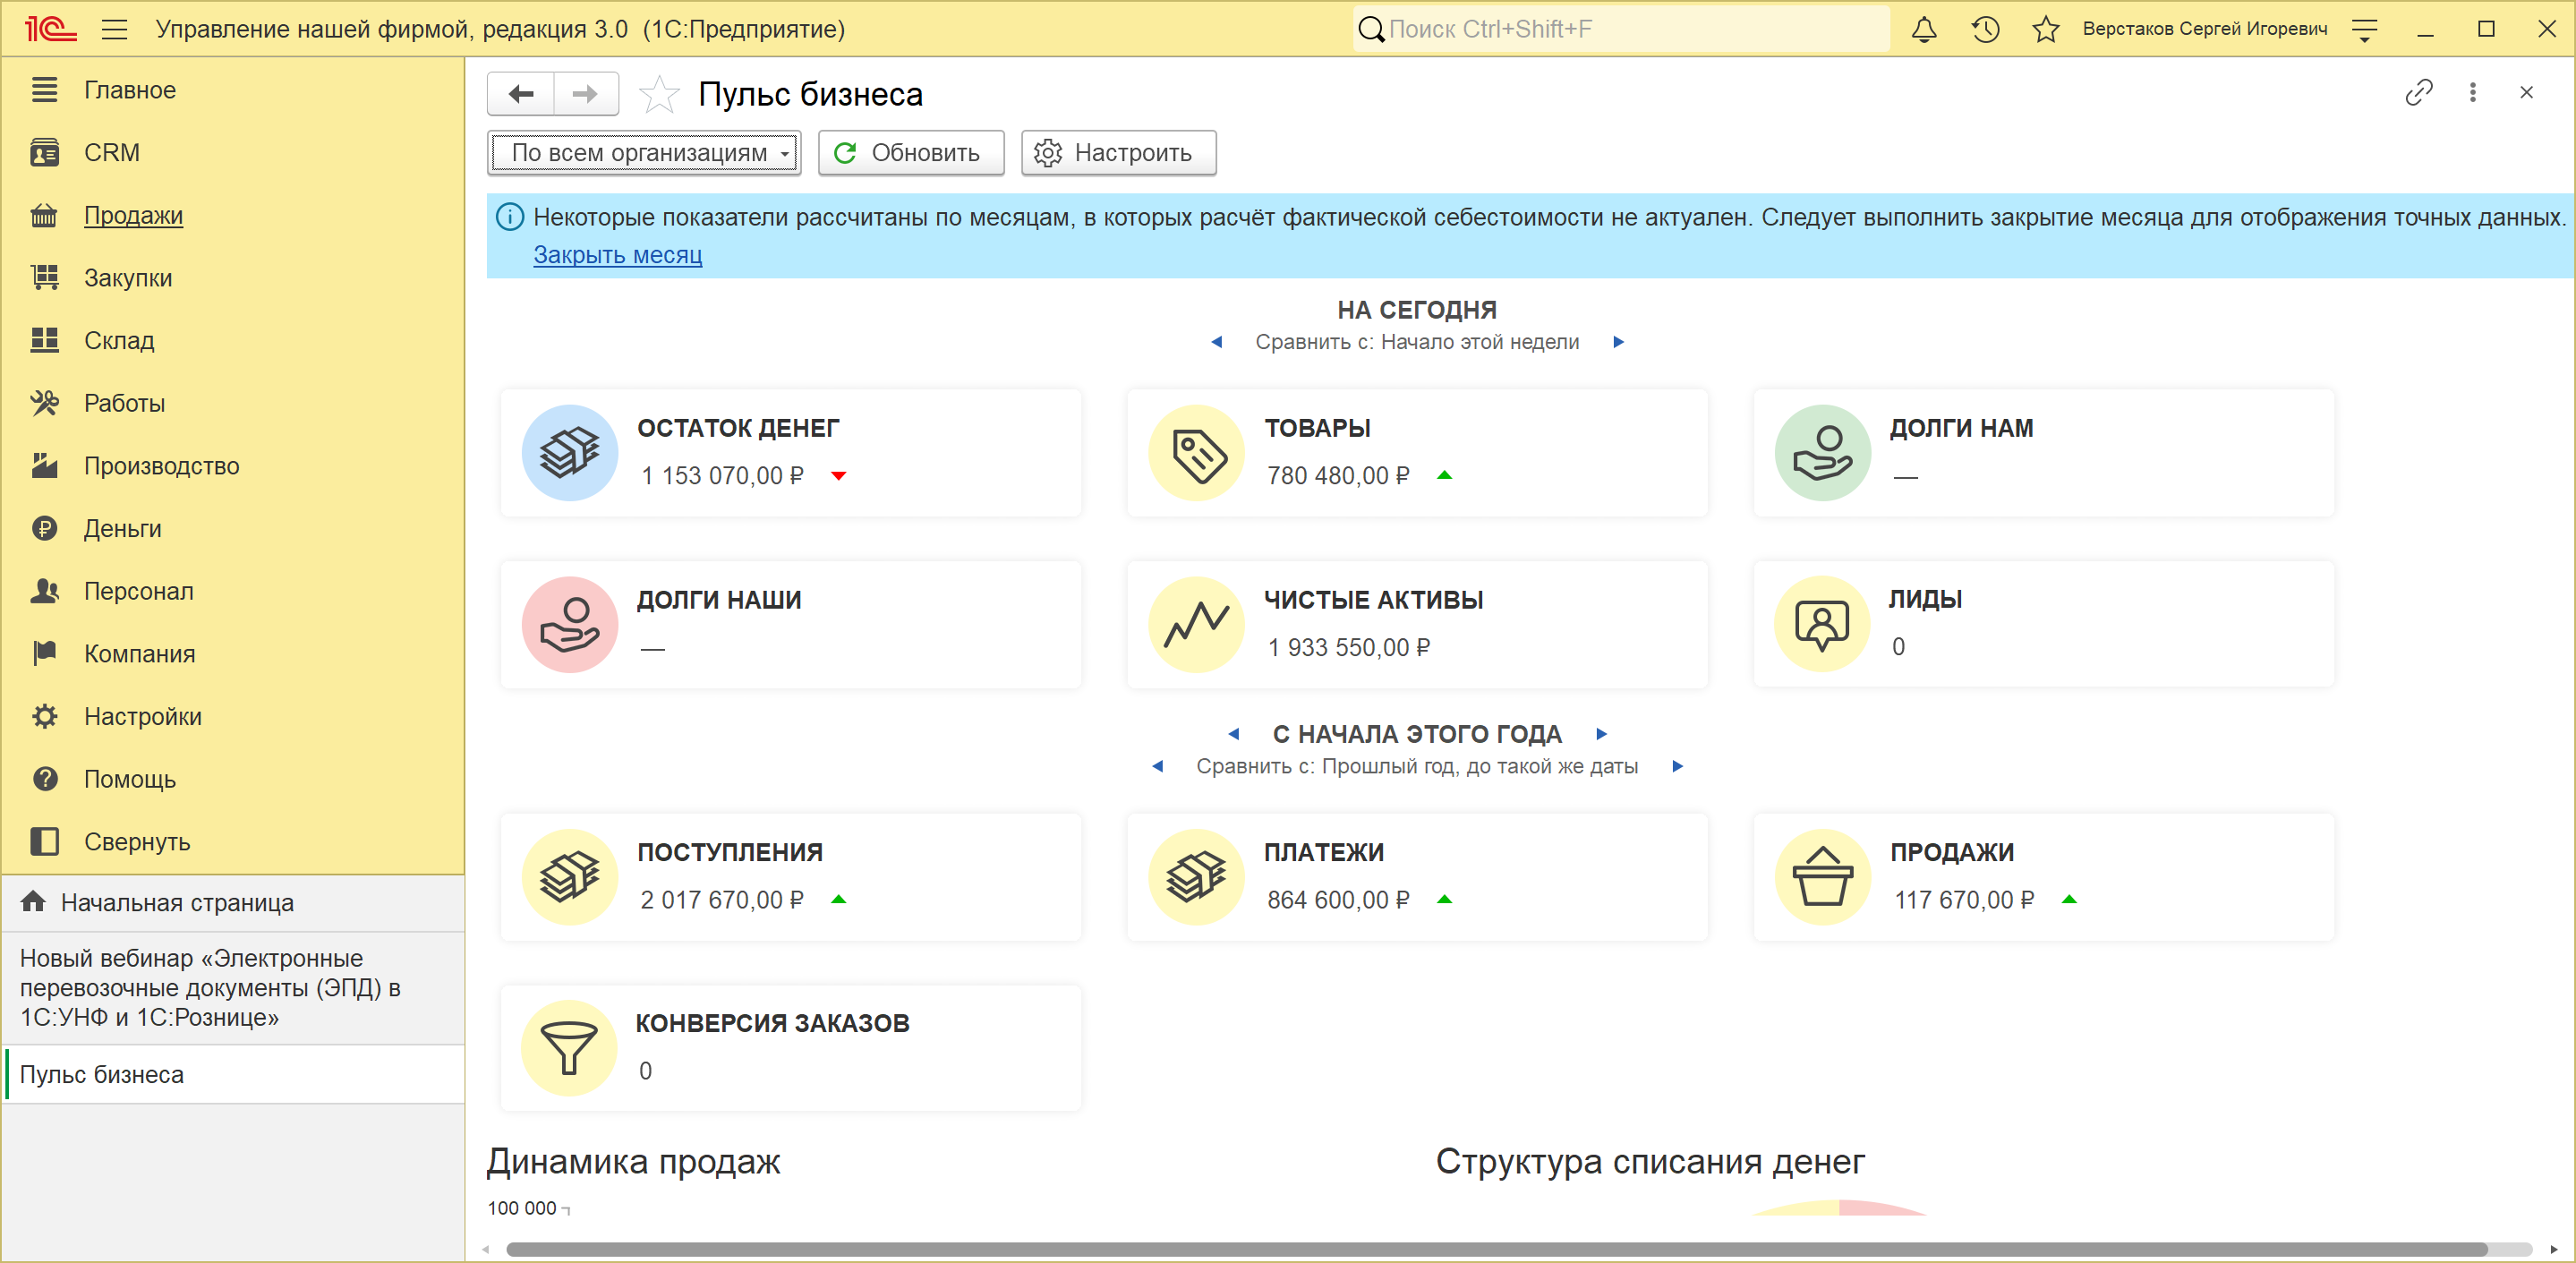This screenshot has width=2576, height=1263.
Task: Click the Продажи basket icon
Action: [x=1823, y=877]
